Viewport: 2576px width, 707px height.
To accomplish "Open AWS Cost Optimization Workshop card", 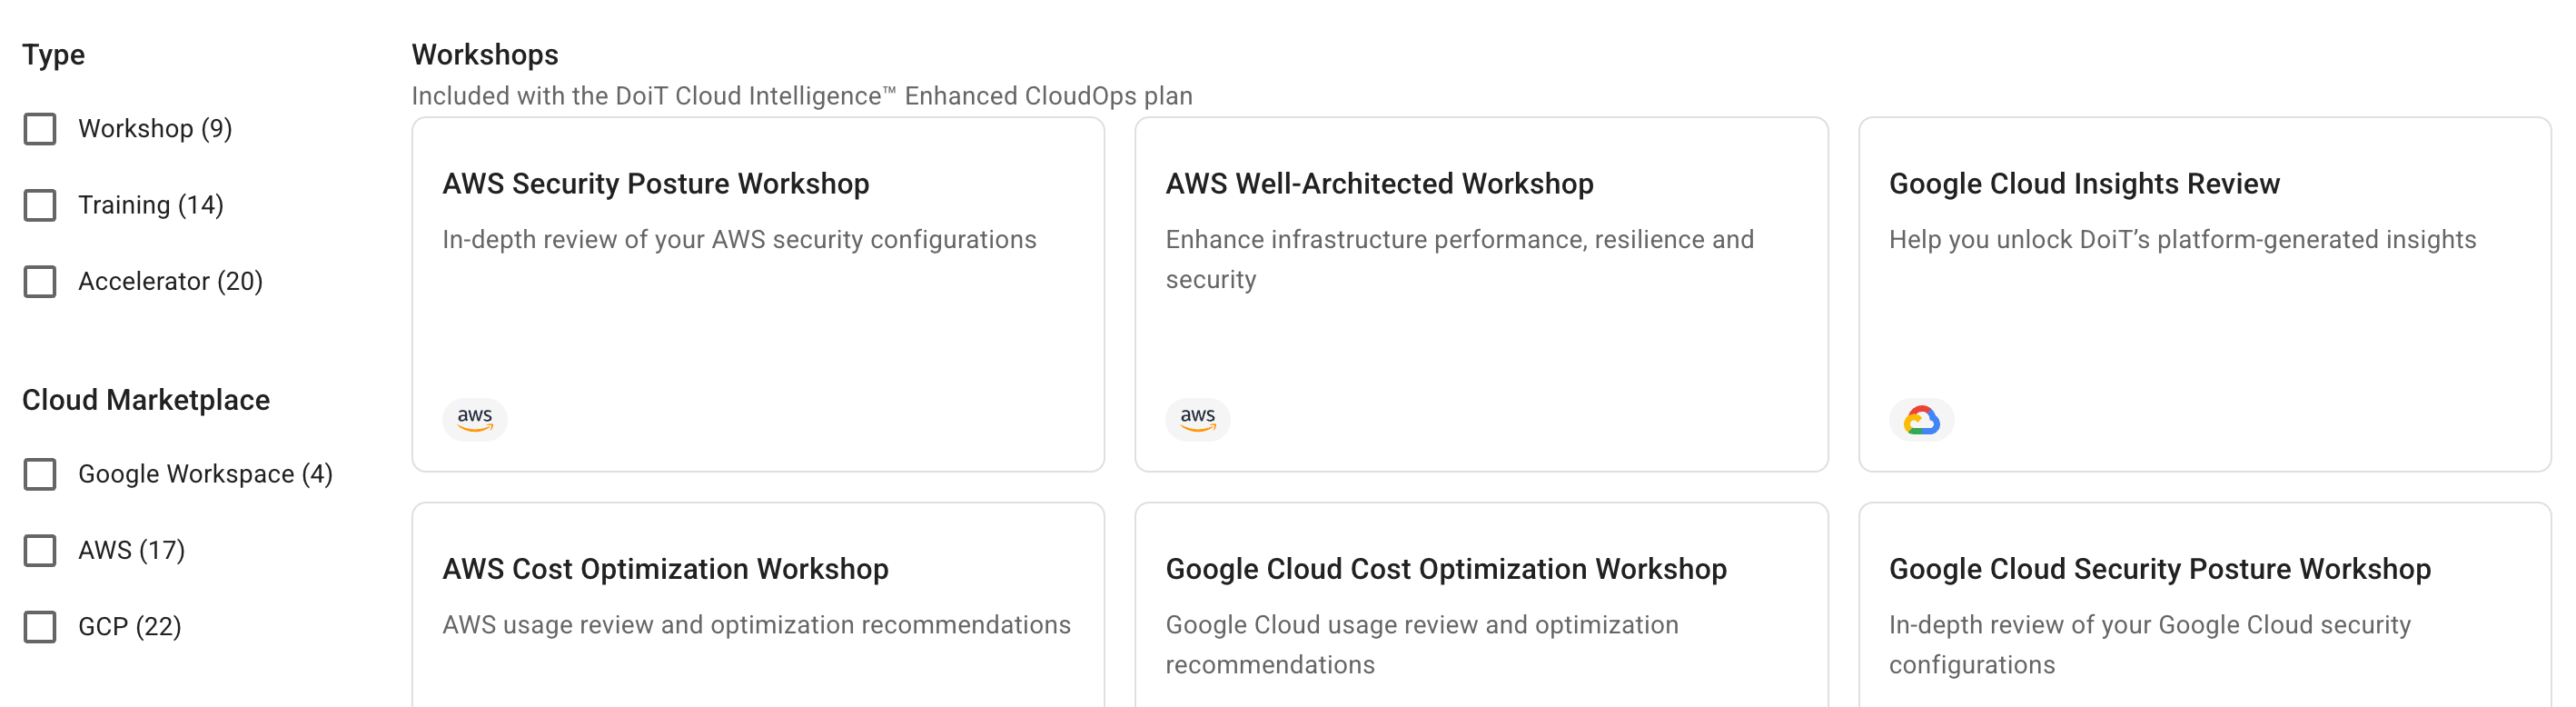I will 665,569.
